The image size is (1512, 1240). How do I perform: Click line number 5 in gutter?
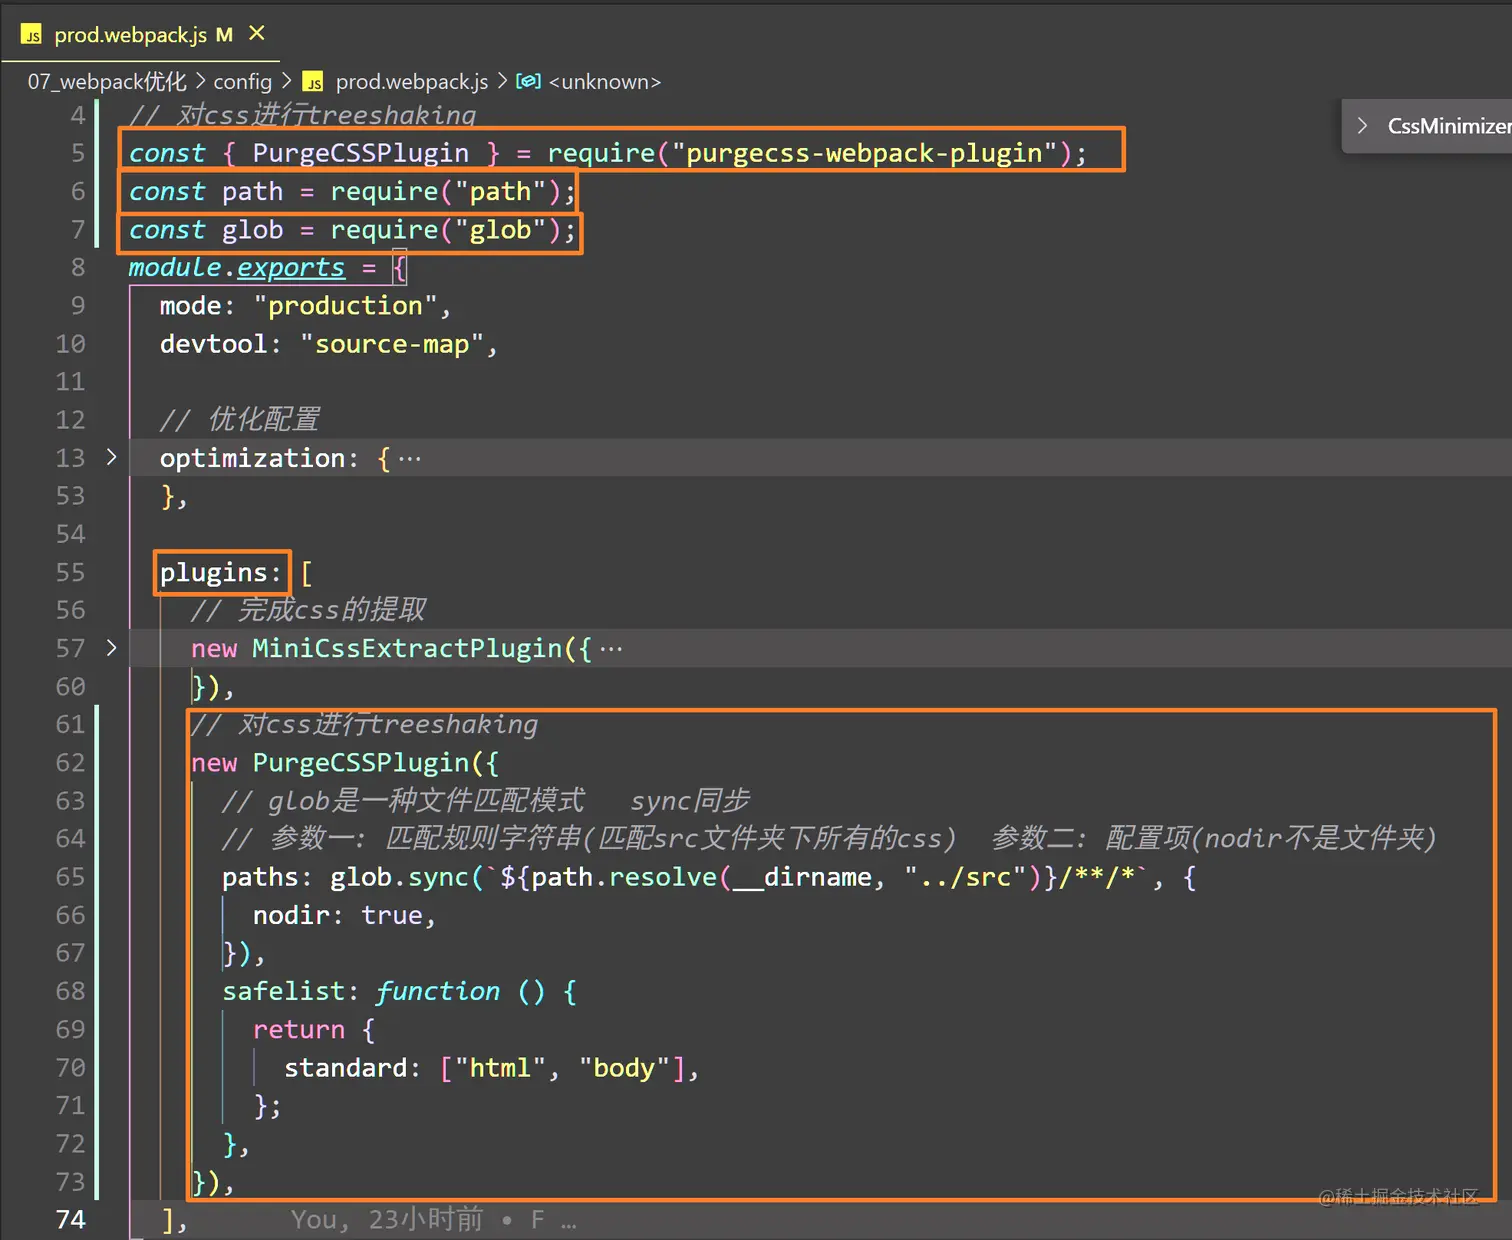[x=78, y=153]
